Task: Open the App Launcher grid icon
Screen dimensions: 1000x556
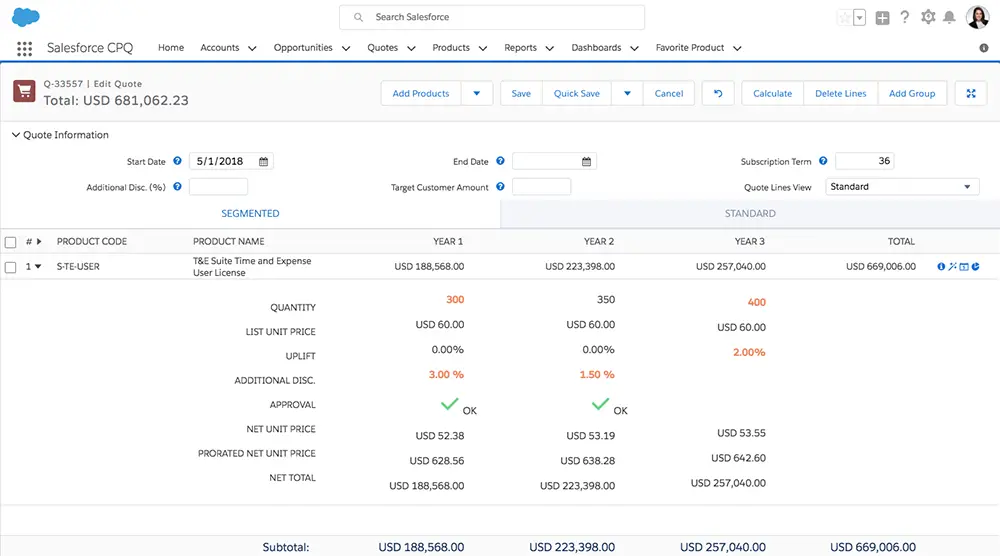Action: pos(24,48)
